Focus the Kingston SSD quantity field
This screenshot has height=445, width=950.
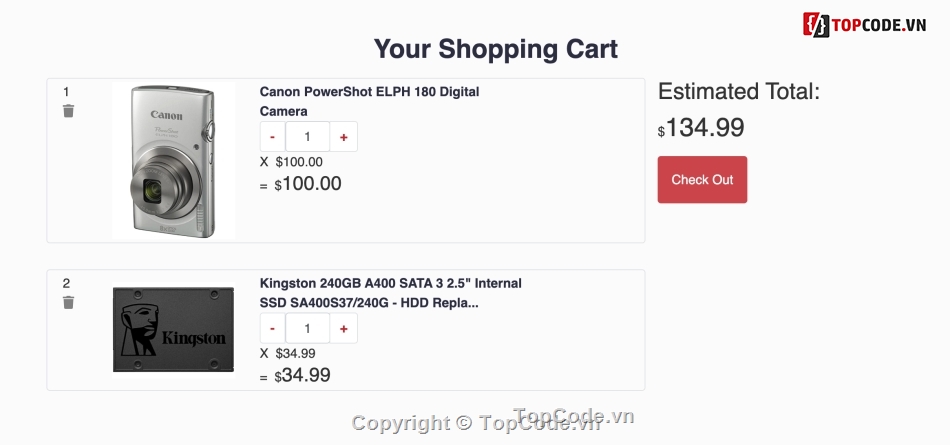[x=307, y=328]
